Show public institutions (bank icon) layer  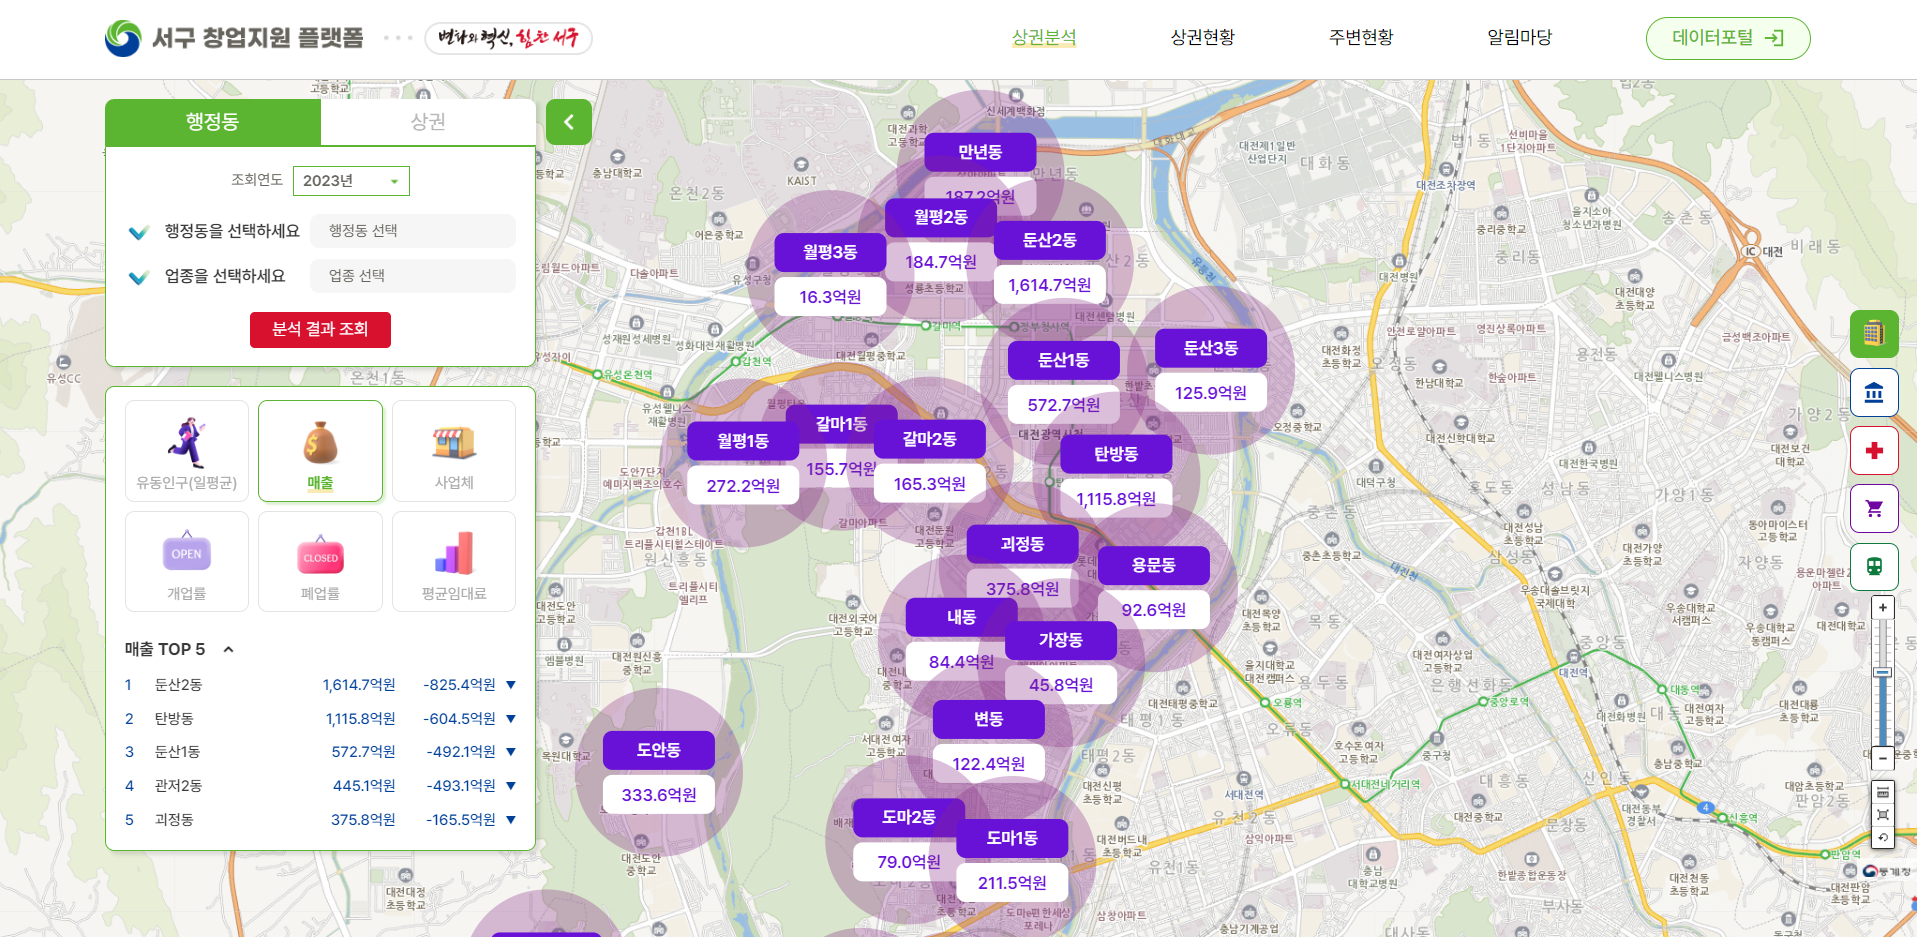point(1874,392)
